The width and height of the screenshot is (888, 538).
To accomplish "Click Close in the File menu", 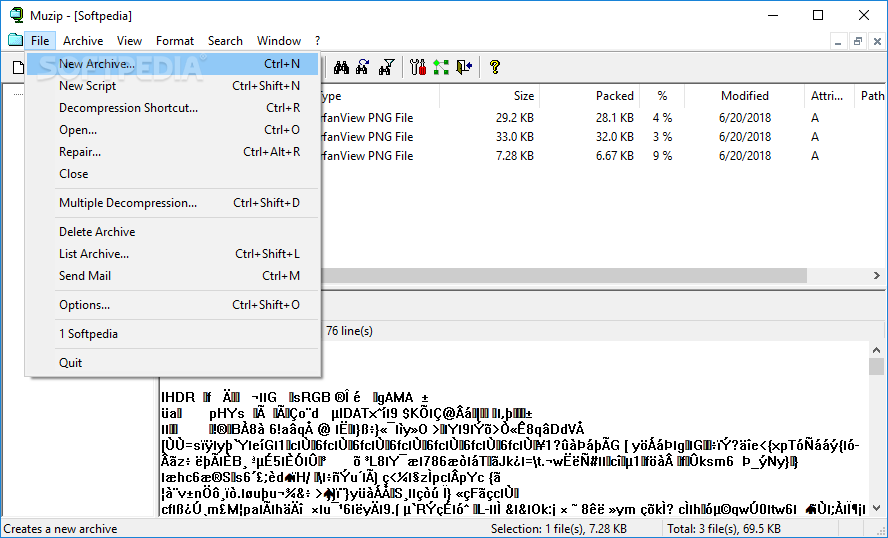I will click(x=173, y=174).
